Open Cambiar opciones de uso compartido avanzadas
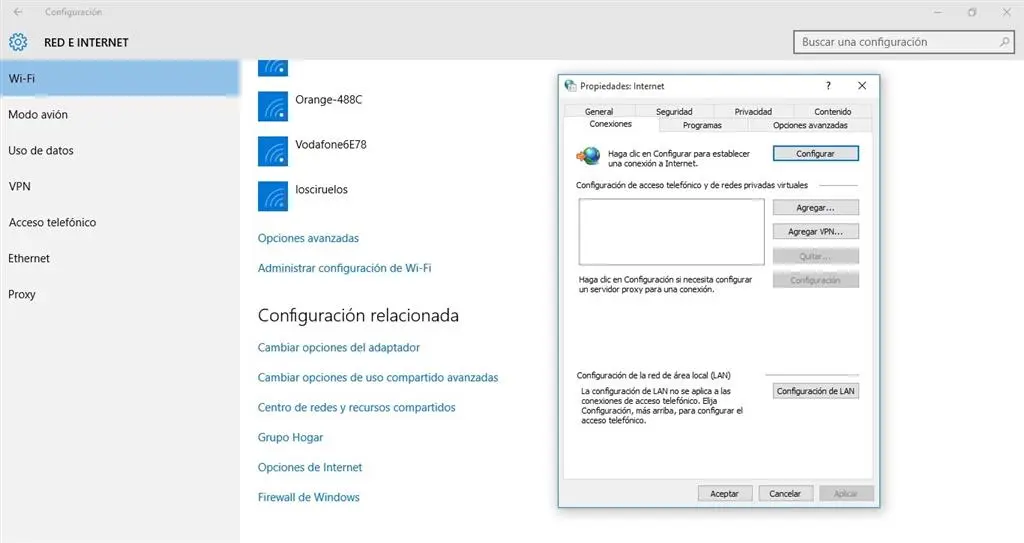This screenshot has height=543, width=1024. click(377, 378)
